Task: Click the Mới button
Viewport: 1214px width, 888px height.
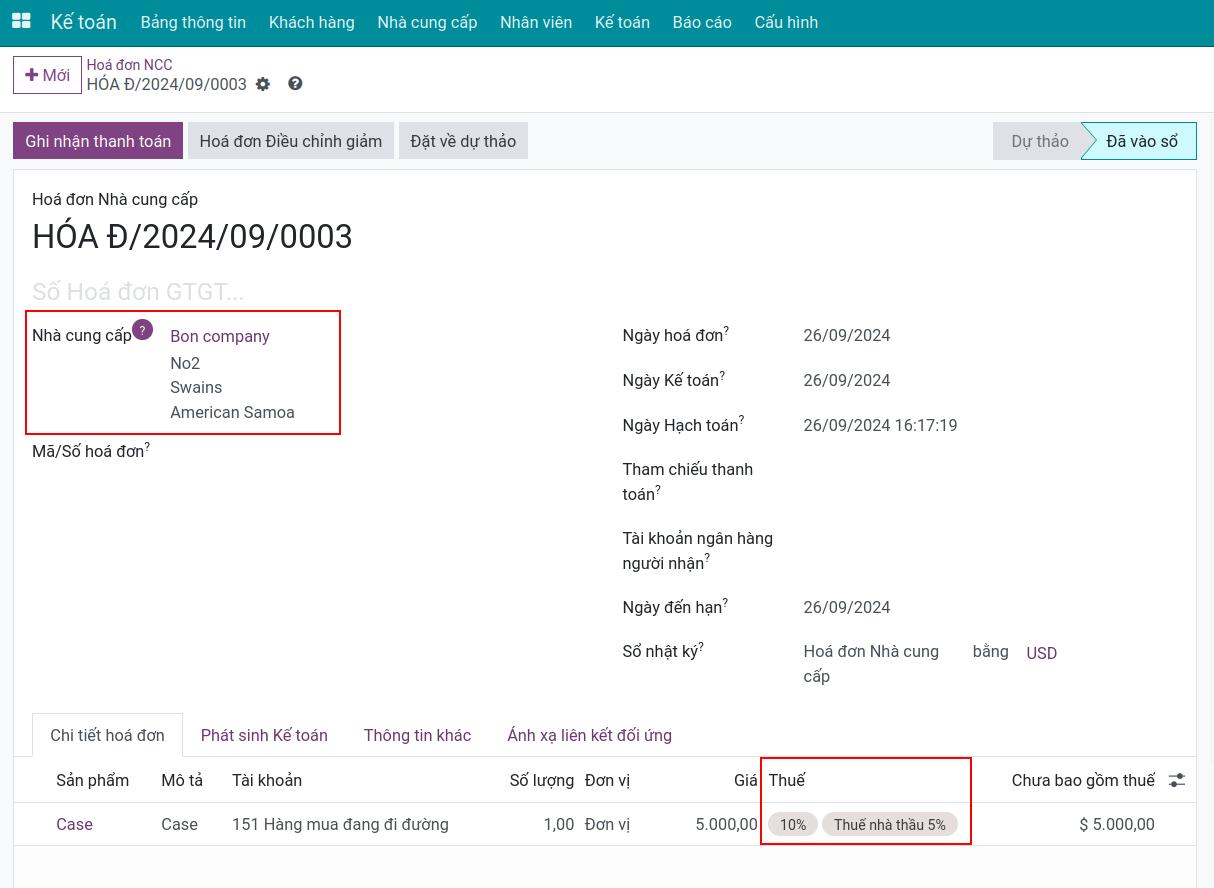Action: 47,75
